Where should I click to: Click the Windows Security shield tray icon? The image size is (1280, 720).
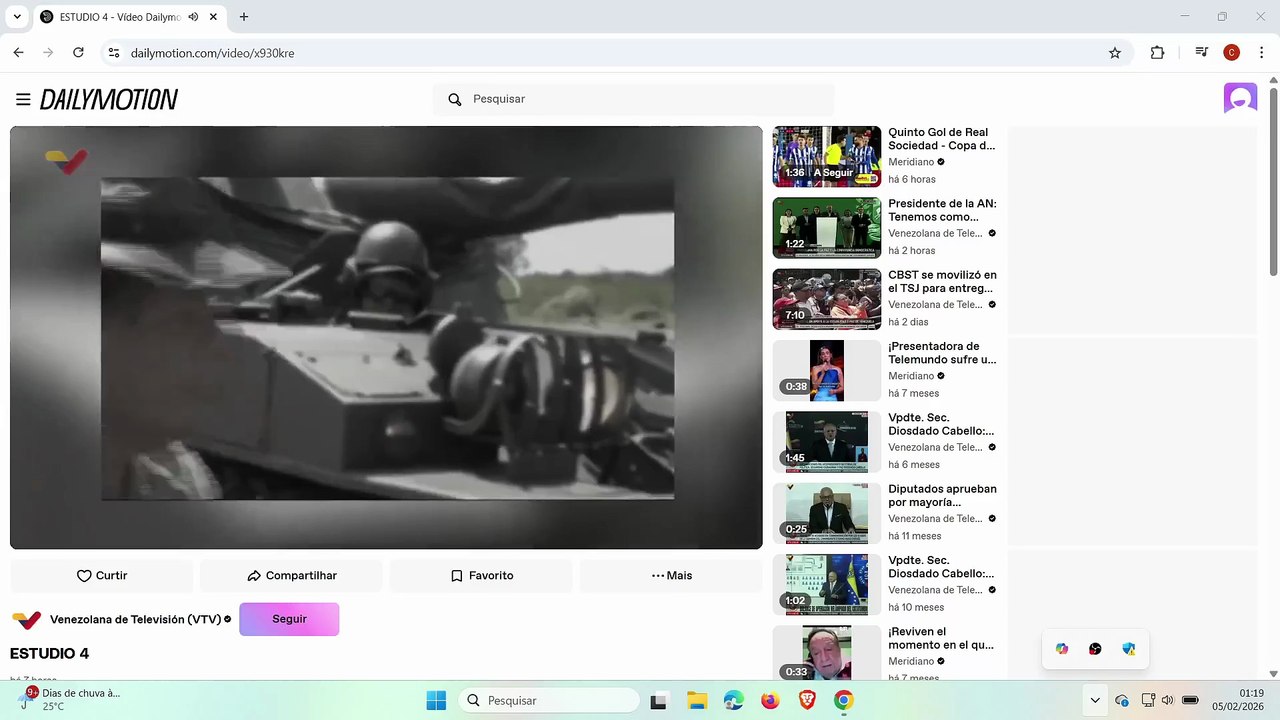(x=1129, y=649)
